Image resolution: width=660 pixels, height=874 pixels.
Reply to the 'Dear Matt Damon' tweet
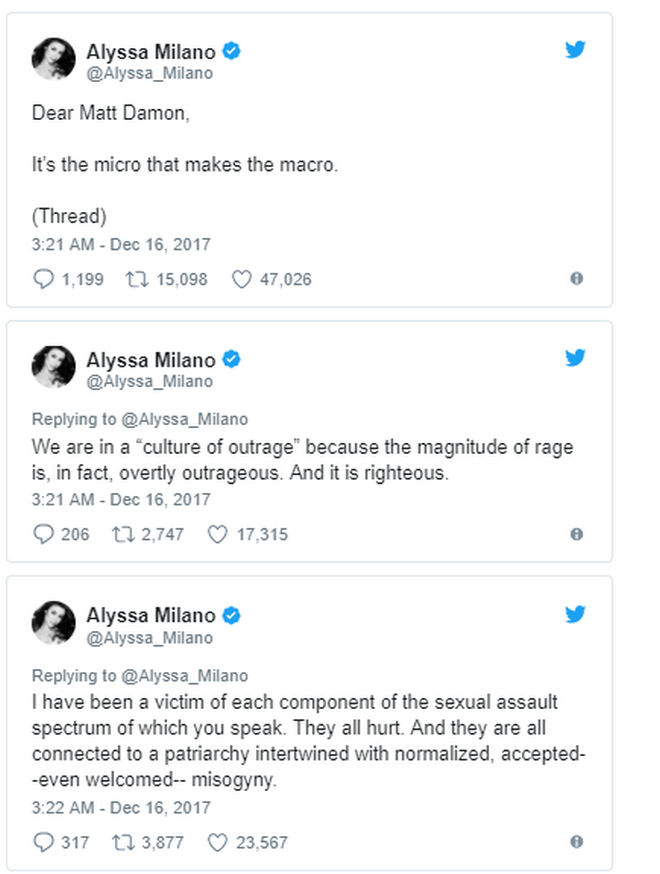44,280
